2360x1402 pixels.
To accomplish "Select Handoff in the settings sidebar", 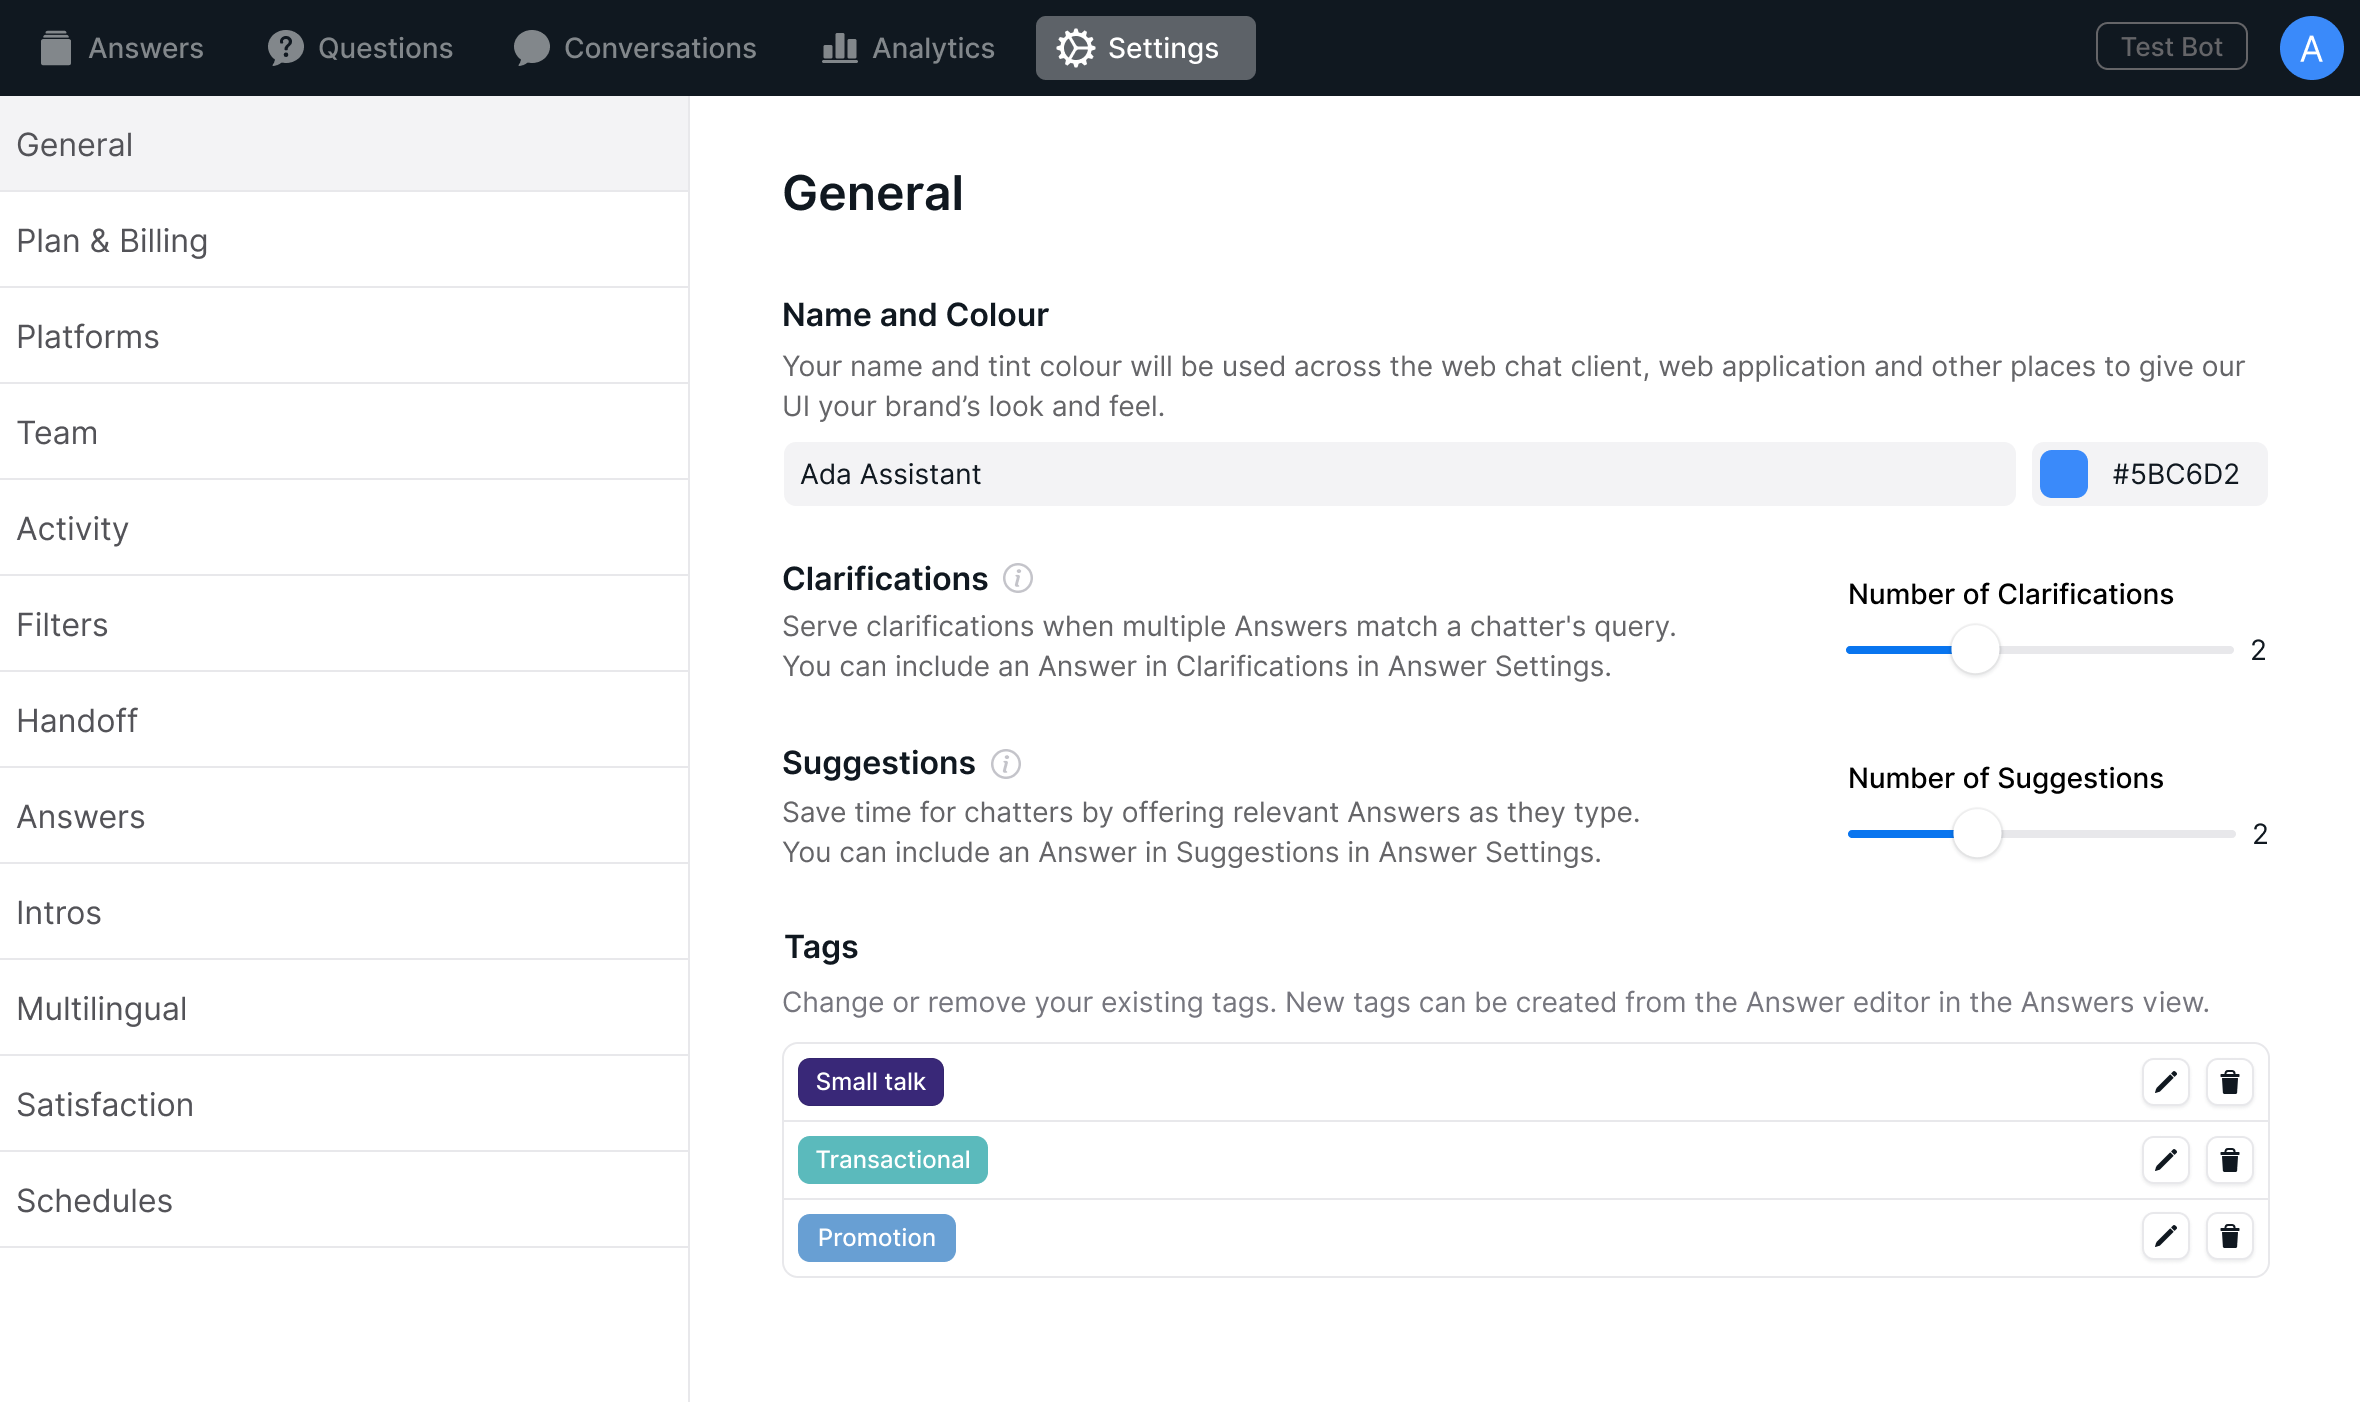I will pos(77,721).
